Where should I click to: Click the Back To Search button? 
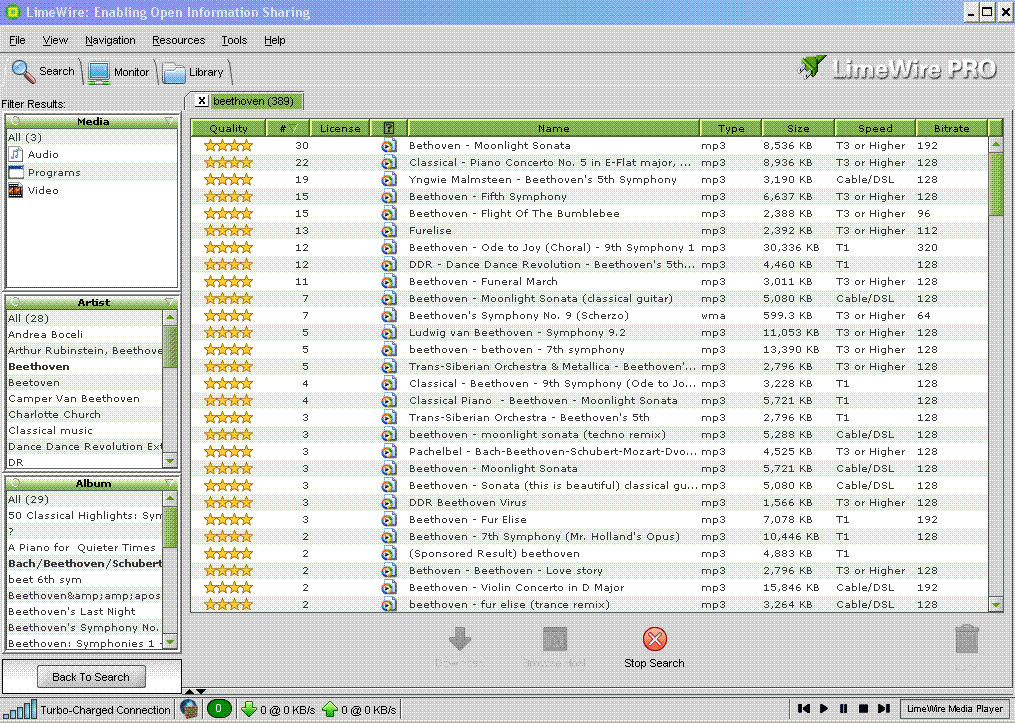[91, 677]
